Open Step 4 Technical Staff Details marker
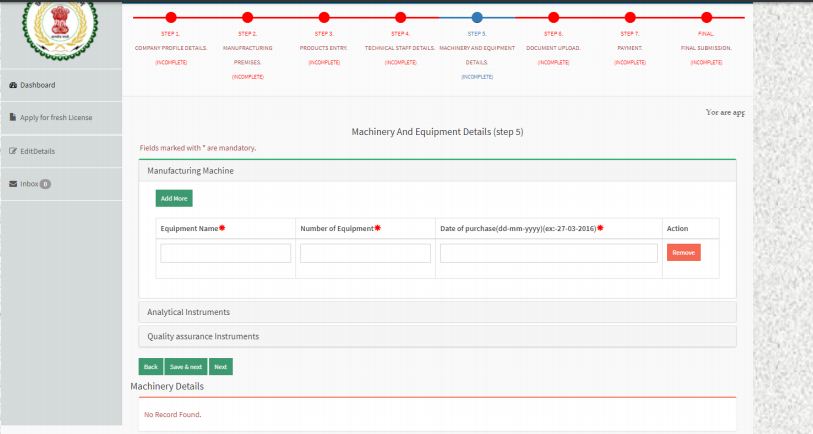This screenshot has width=813, height=434. (x=400, y=18)
